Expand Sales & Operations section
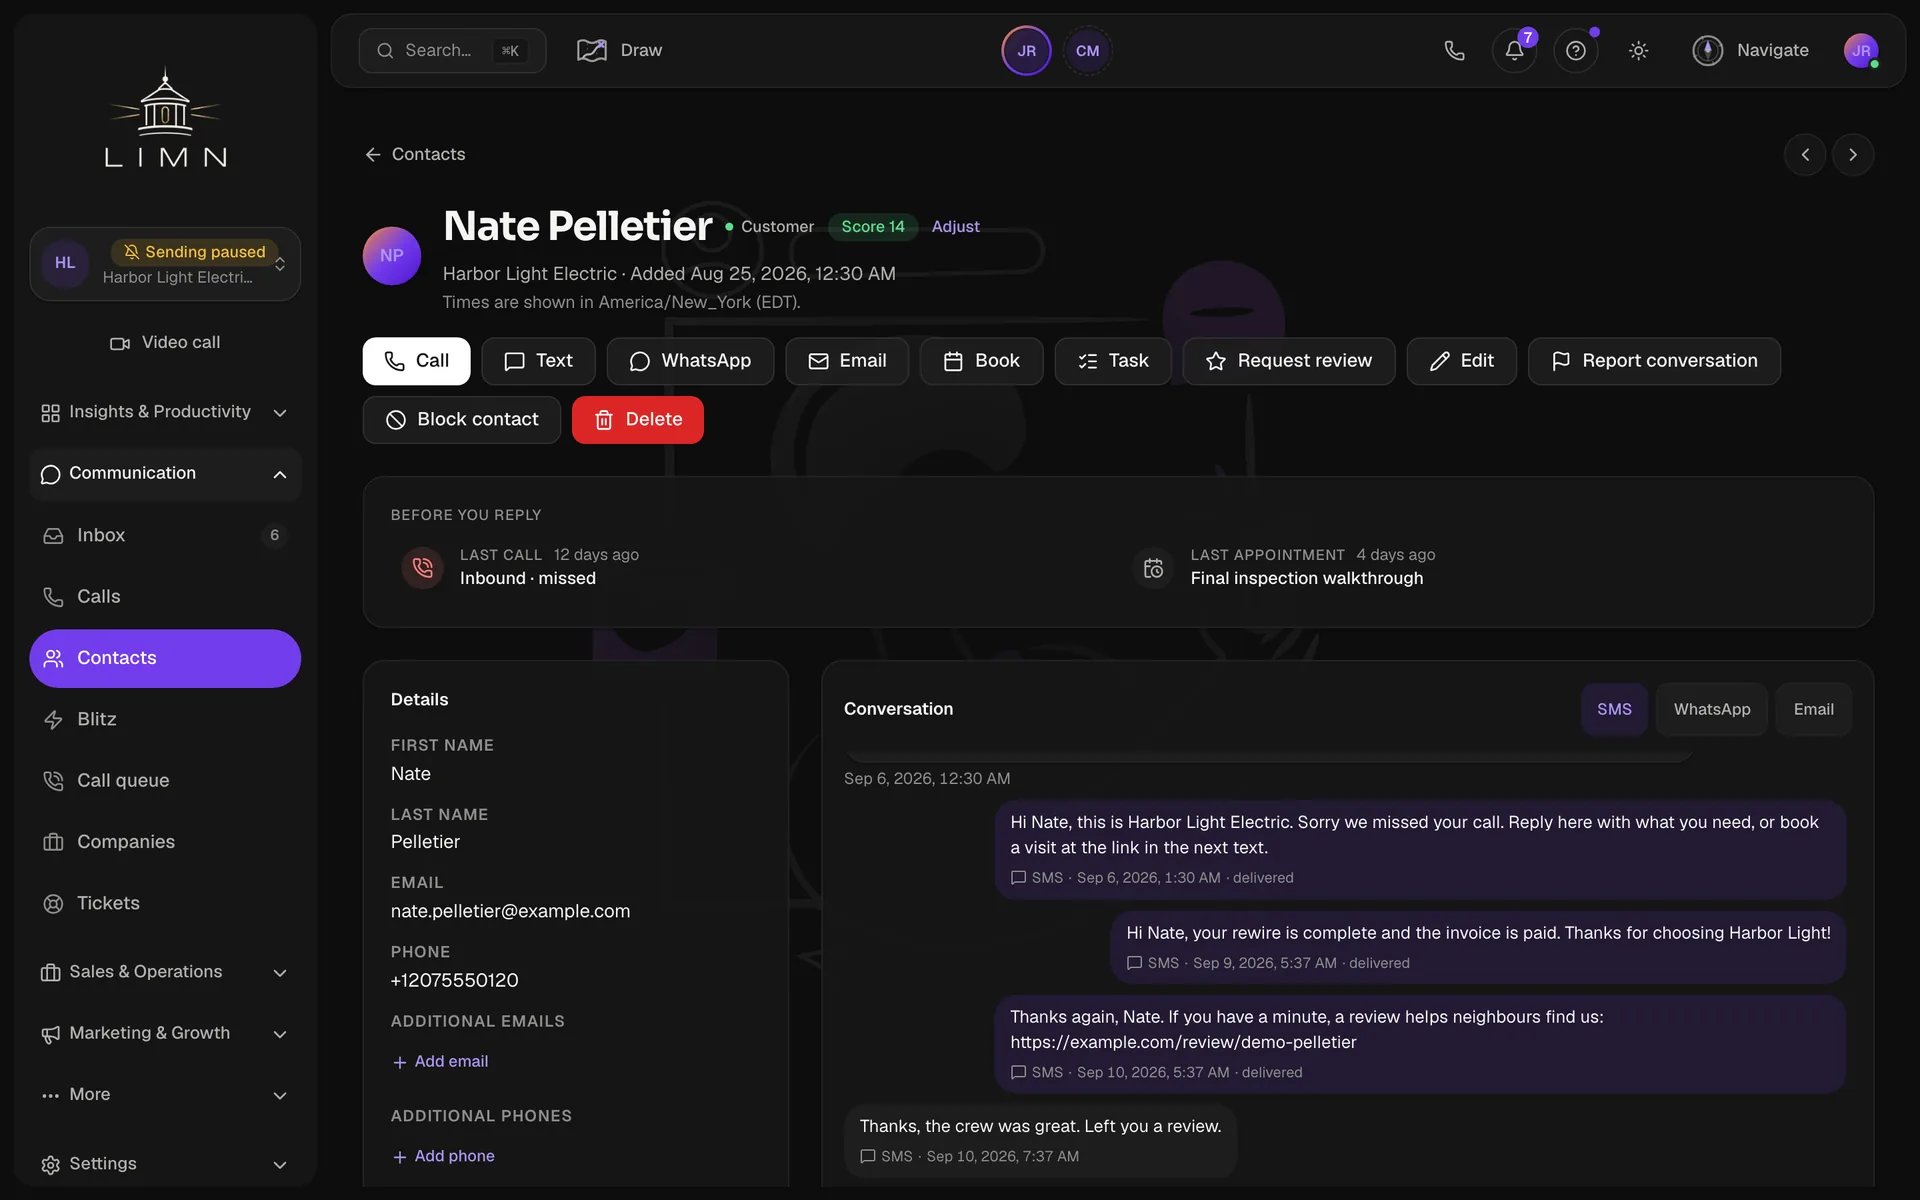Viewport: 1920px width, 1200px height. click(165, 972)
